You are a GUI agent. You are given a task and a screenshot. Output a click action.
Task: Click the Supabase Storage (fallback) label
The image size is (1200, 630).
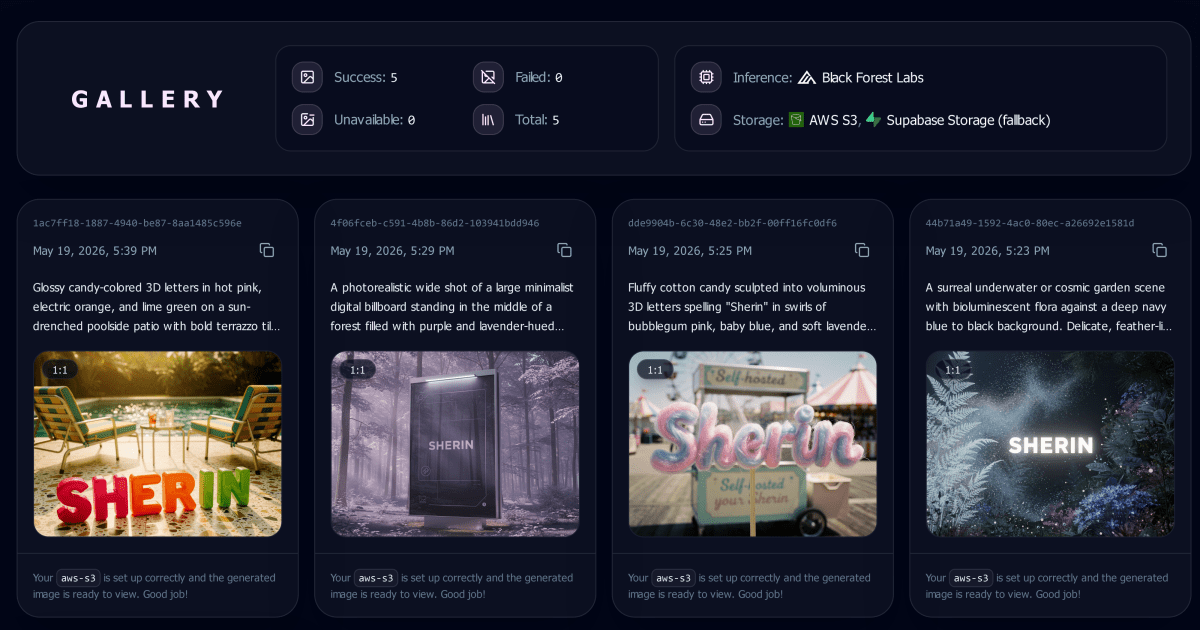point(968,120)
